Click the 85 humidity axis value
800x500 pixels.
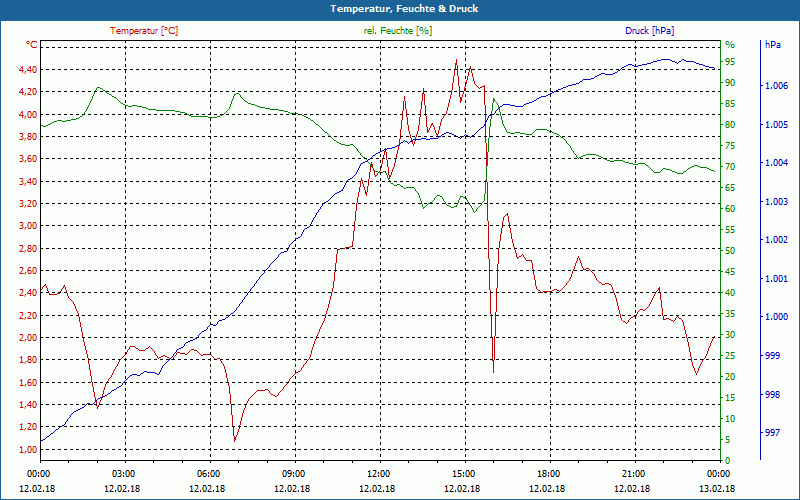tap(730, 104)
